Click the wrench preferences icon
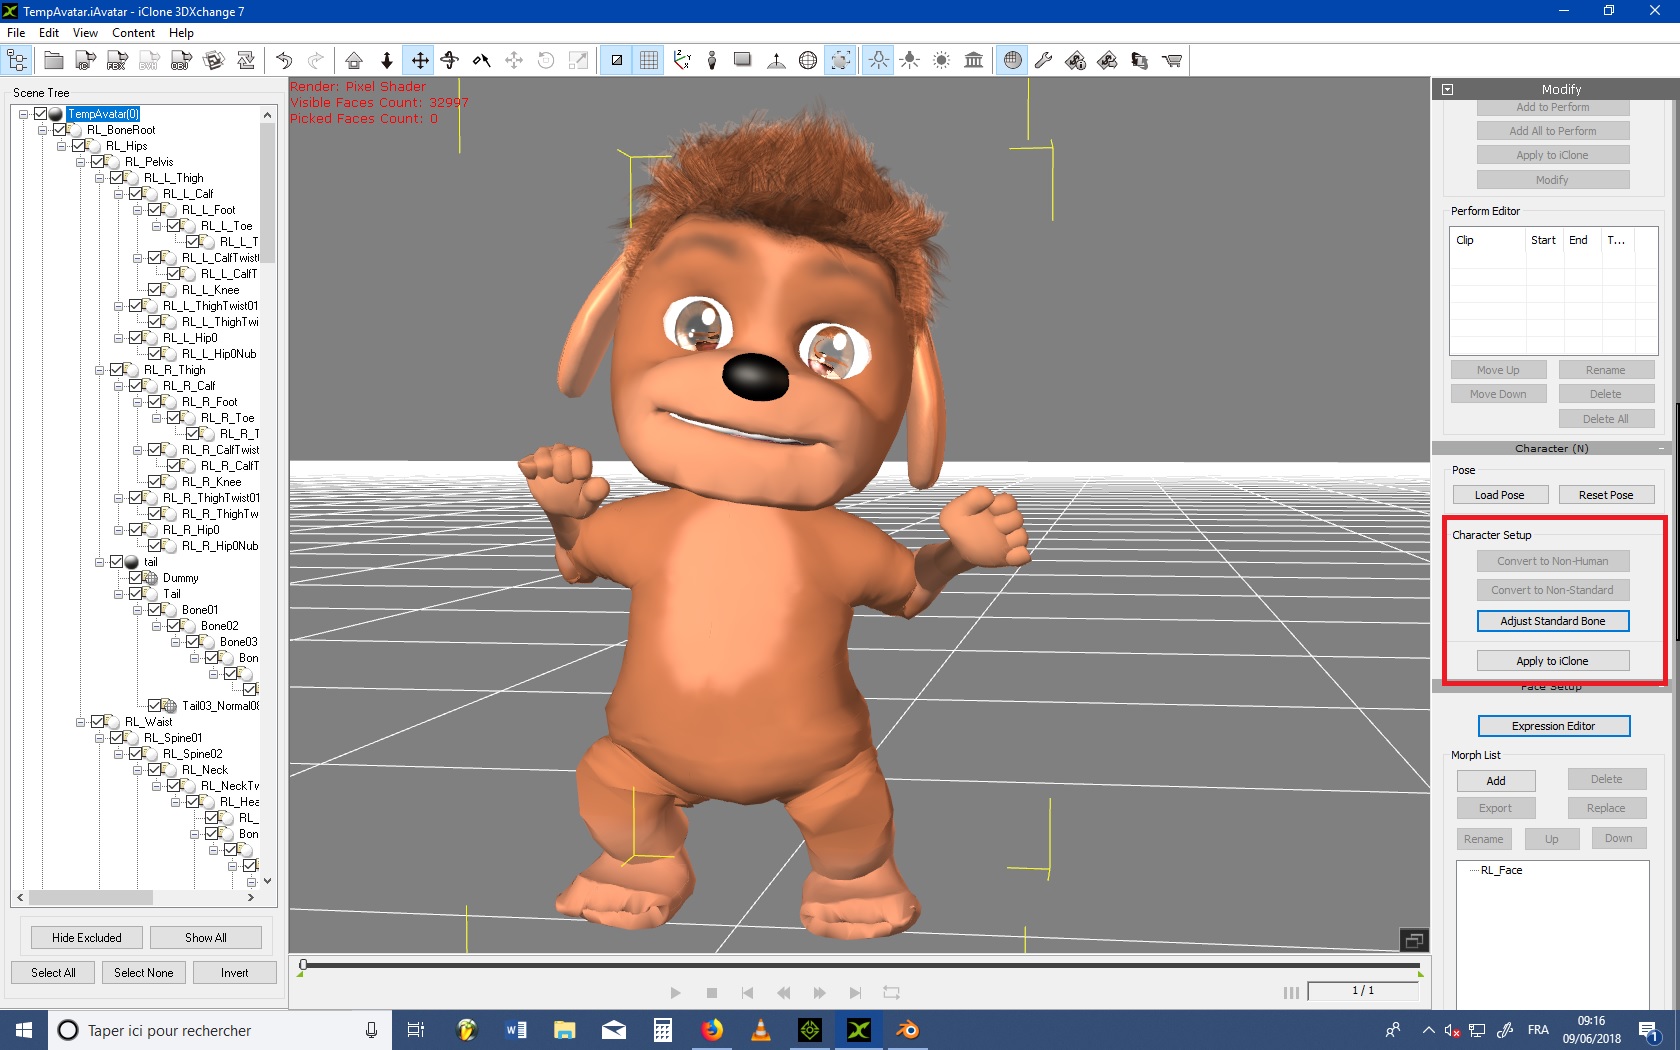The image size is (1680, 1050). click(x=1043, y=61)
